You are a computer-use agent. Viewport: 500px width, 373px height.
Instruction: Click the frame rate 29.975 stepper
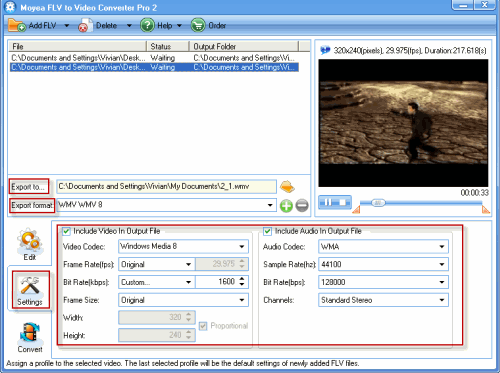pos(242,264)
